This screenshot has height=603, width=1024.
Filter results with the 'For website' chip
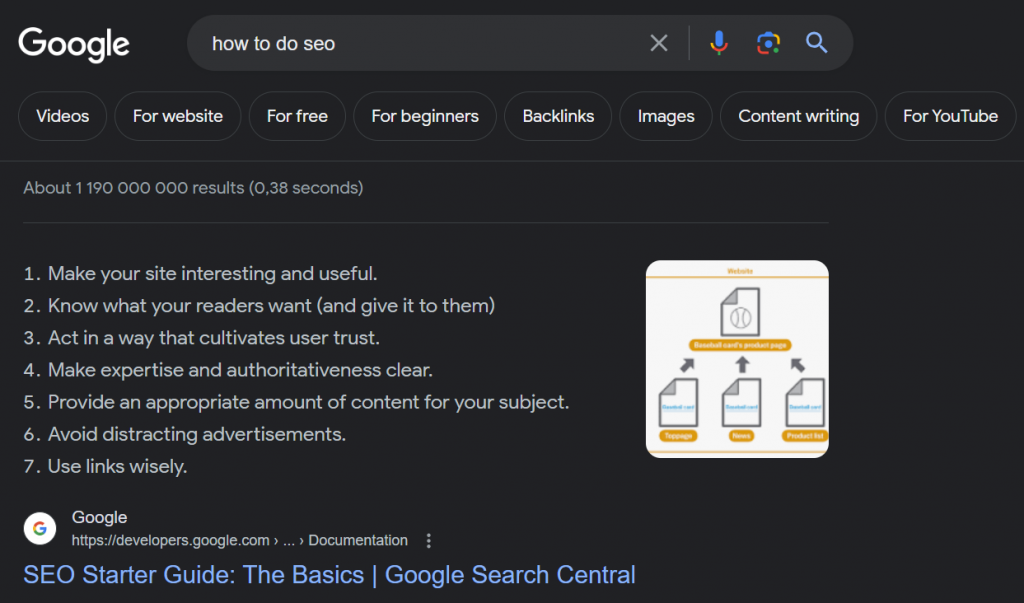(177, 116)
